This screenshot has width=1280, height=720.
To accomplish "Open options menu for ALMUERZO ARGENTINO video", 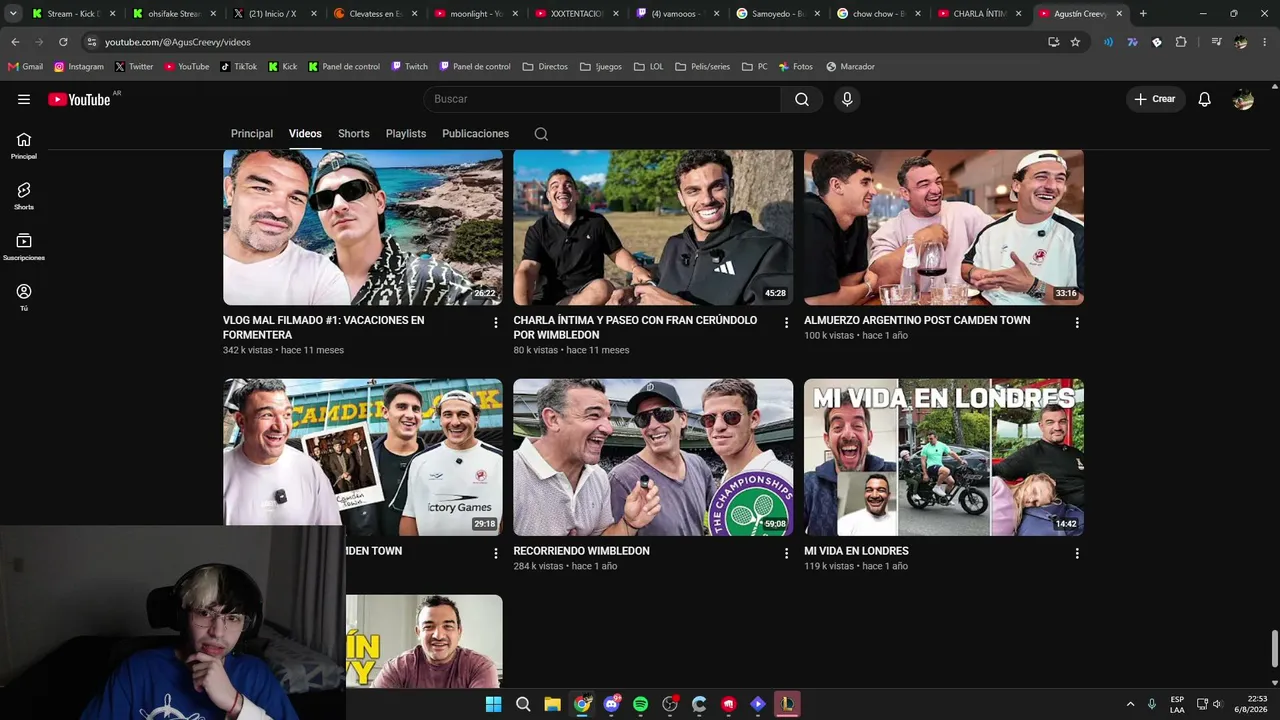I will [x=1077, y=323].
